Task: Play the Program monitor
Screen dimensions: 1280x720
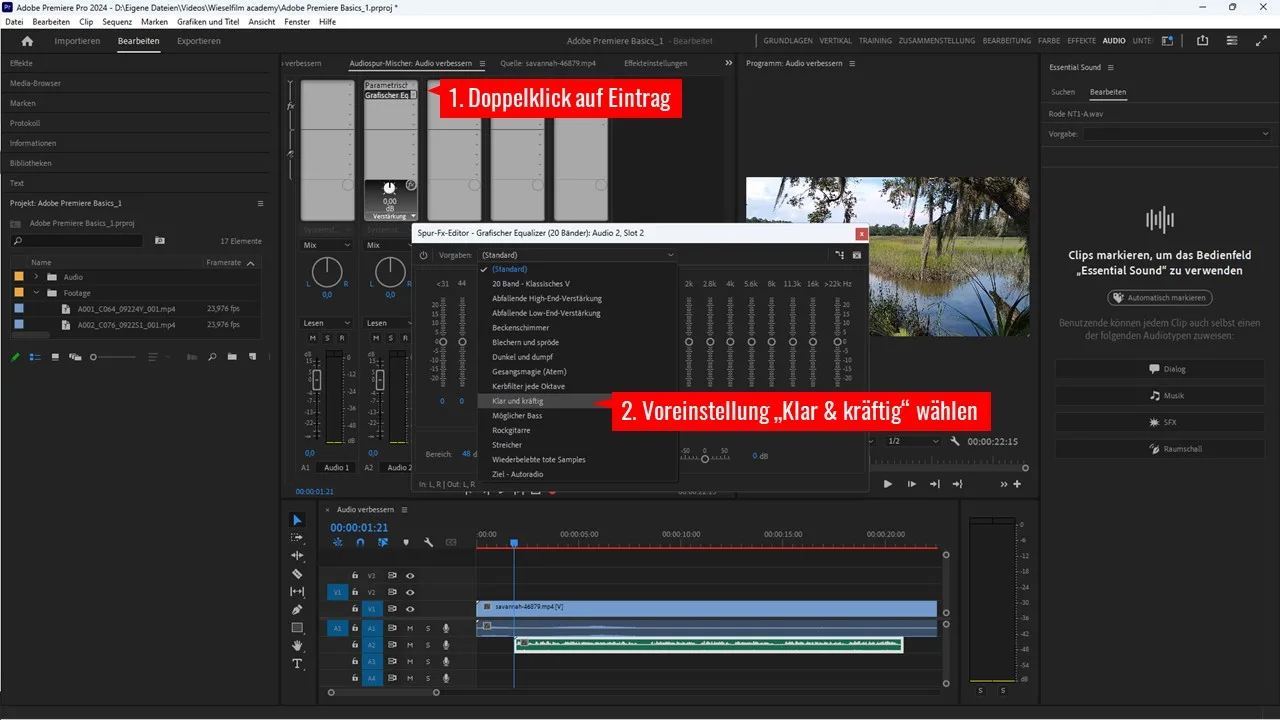Action: point(887,484)
